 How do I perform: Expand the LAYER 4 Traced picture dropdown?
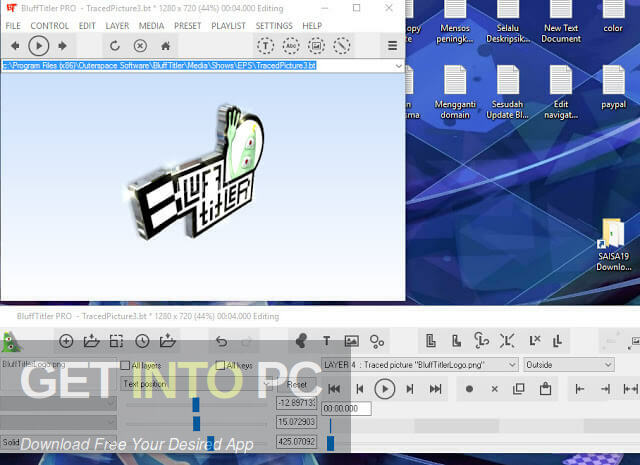point(512,365)
